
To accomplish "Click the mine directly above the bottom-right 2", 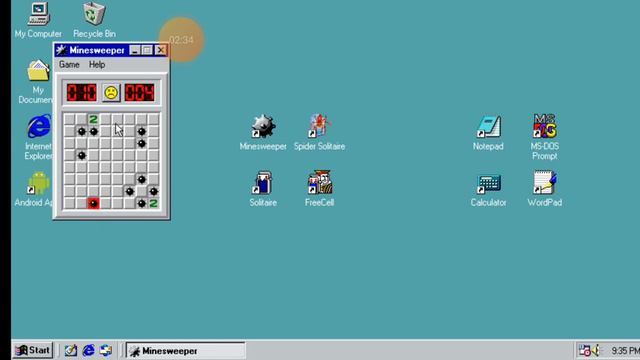I will [153, 191].
